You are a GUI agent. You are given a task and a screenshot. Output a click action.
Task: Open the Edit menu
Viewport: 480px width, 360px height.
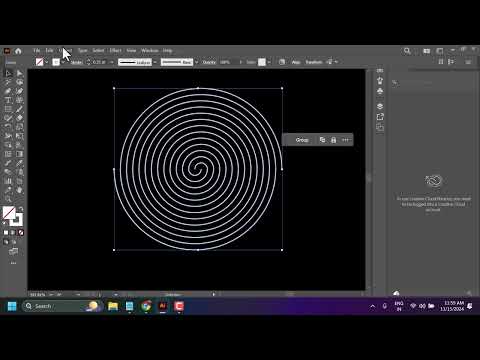tap(49, 51)
